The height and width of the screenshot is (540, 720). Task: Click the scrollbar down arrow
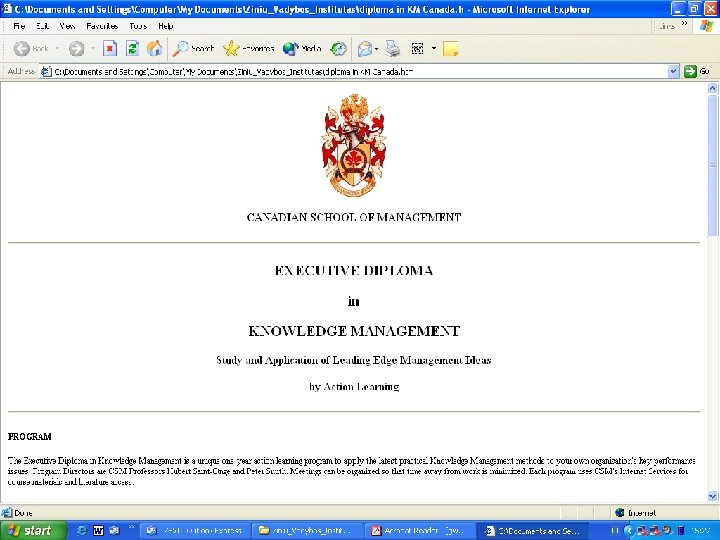click(713, 496)
